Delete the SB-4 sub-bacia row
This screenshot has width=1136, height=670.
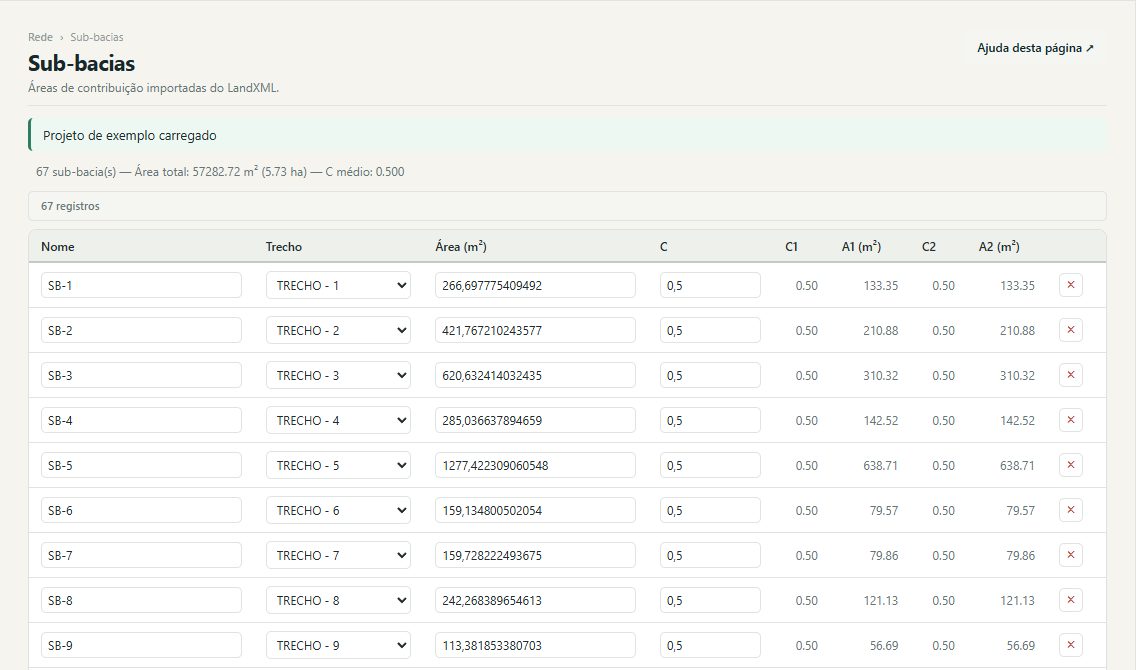click(1070, 420)
